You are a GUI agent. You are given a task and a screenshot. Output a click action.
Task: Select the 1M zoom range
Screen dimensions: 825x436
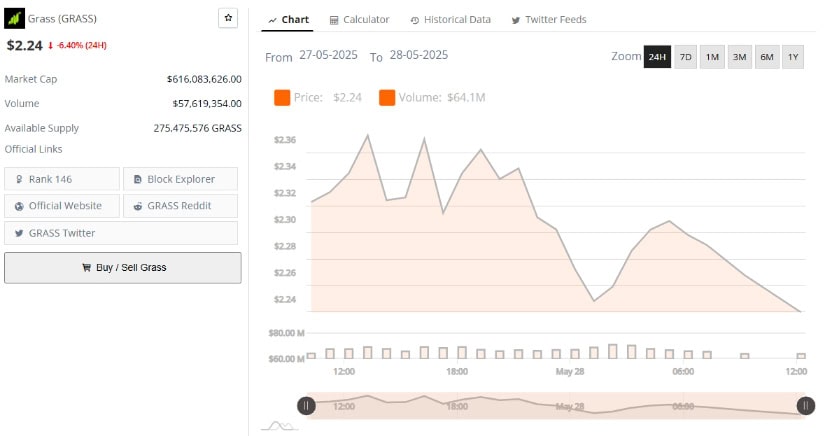(x=712, y=57)
